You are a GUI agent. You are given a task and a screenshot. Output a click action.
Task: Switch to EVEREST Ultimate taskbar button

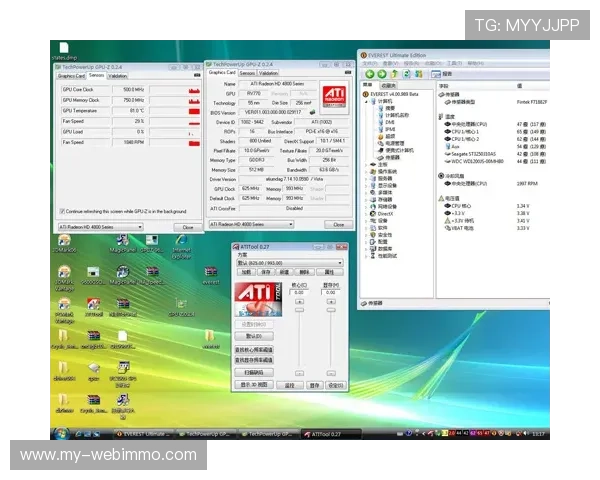[143, 434]
